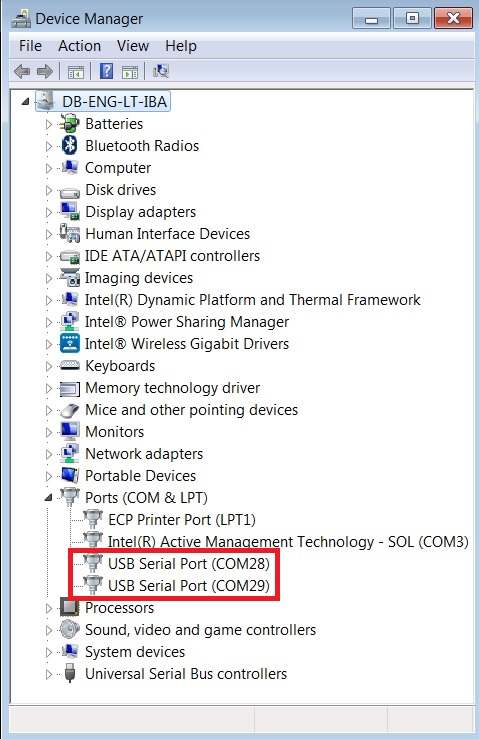Select Mice and other pointing devices
Screen dimensions: 479x739
coord(191,410)
